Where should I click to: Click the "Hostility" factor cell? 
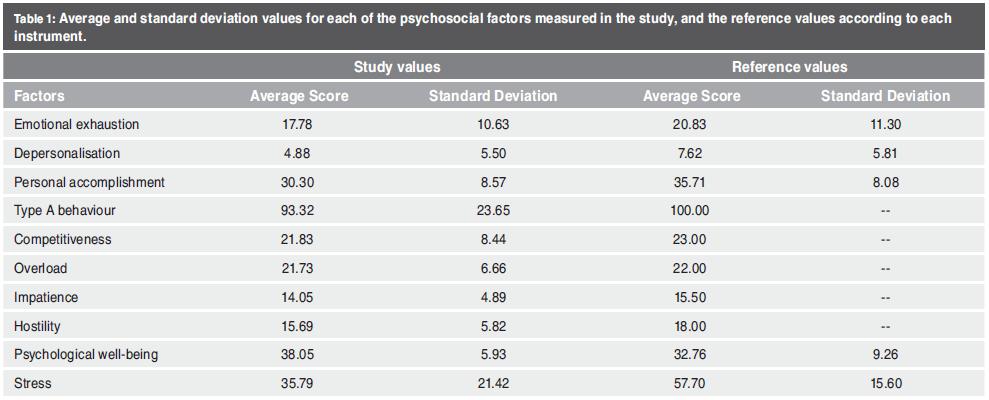39,327
